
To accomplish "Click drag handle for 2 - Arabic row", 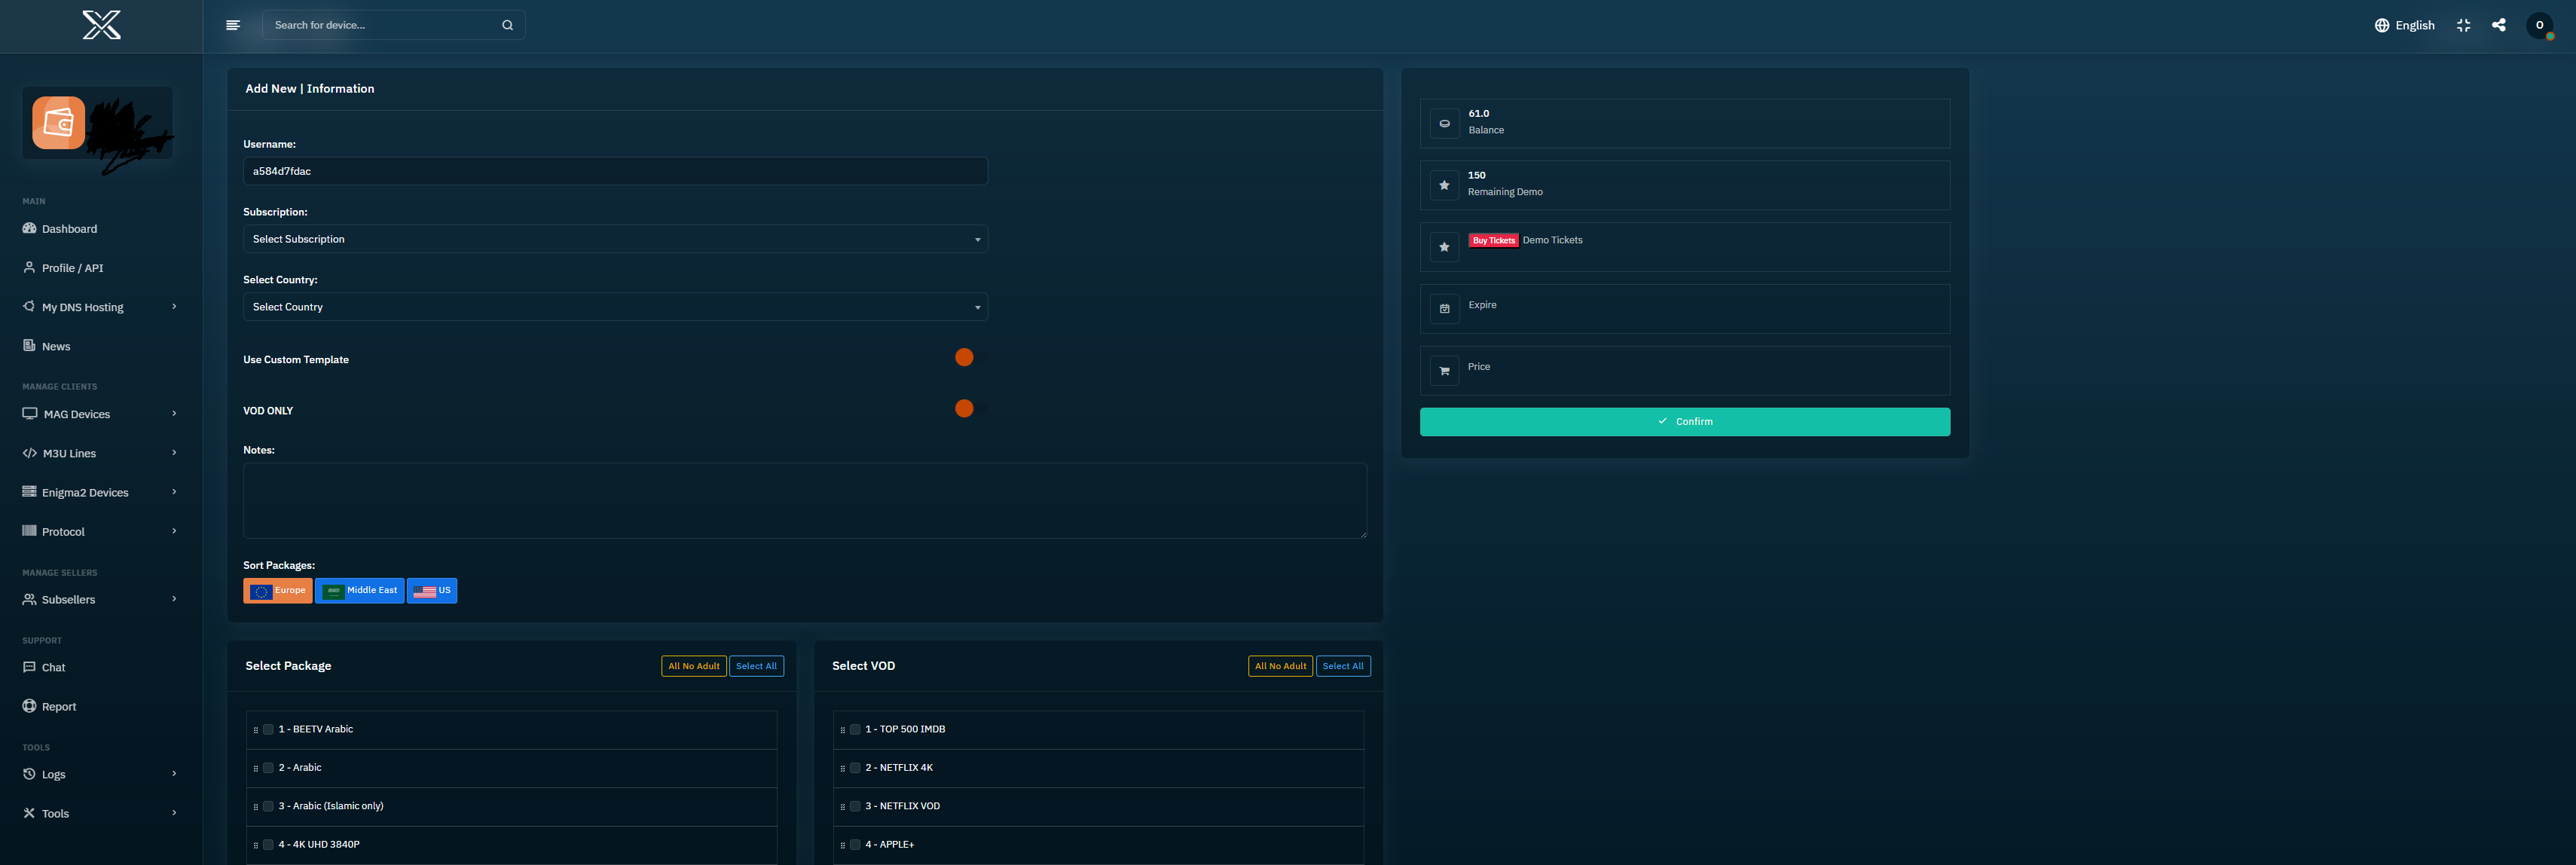I will click(x=255, y=768).
